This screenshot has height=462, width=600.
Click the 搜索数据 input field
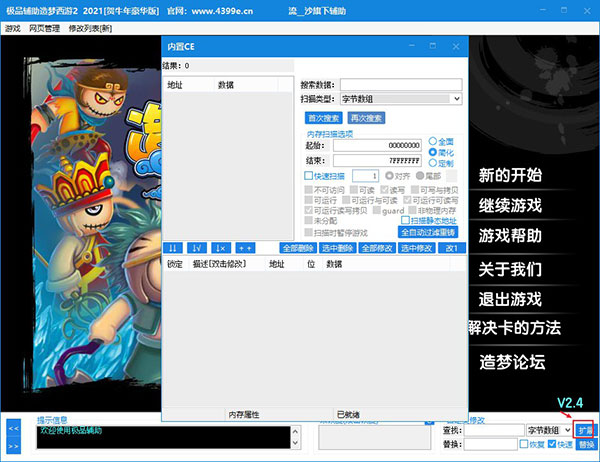400,84
